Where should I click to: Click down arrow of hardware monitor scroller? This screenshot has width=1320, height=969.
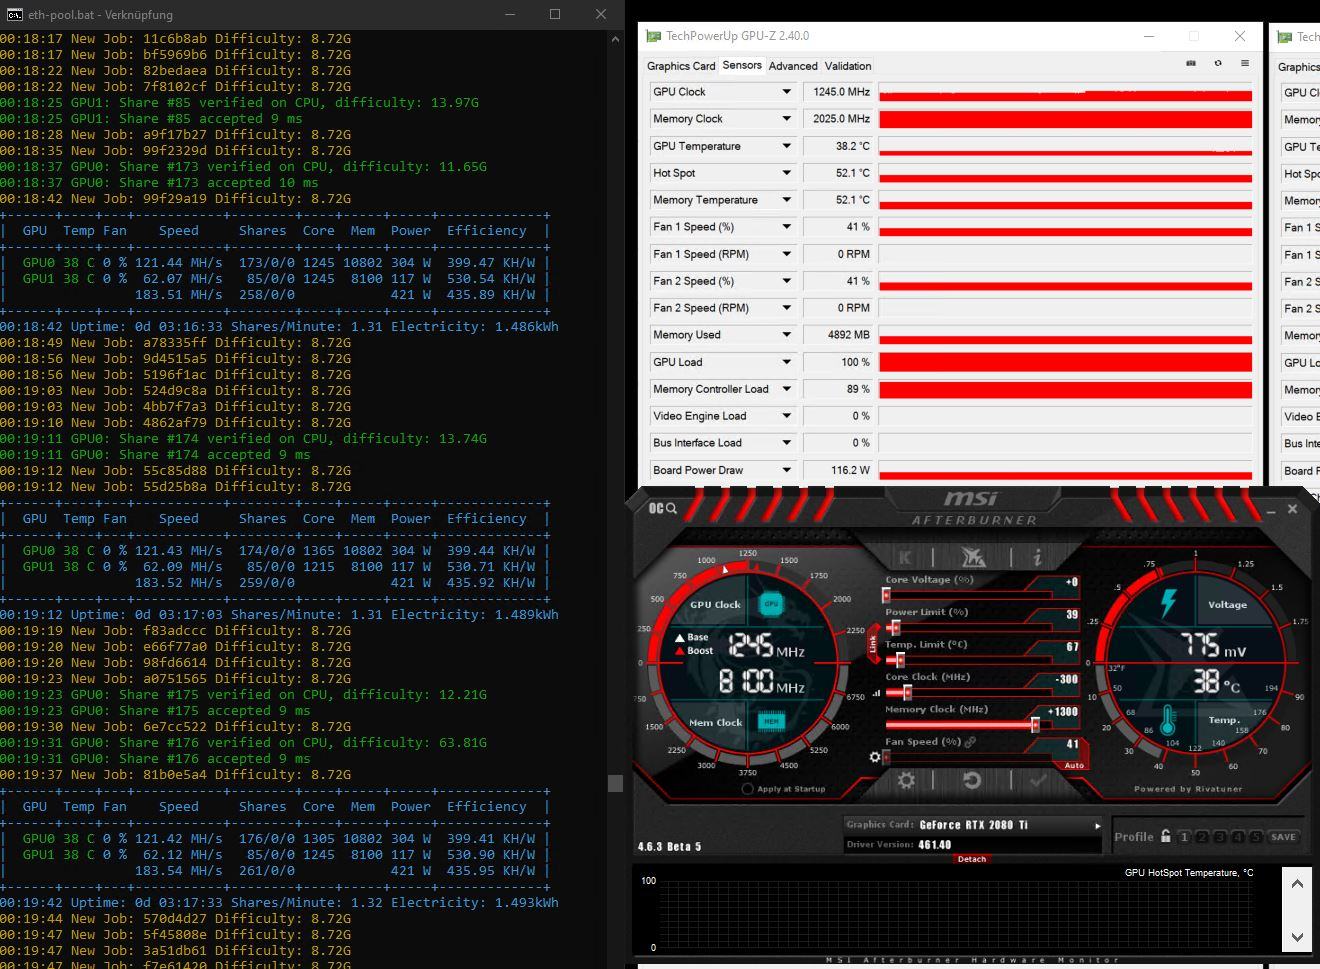pyautogui.click(x=1297, y=937)
